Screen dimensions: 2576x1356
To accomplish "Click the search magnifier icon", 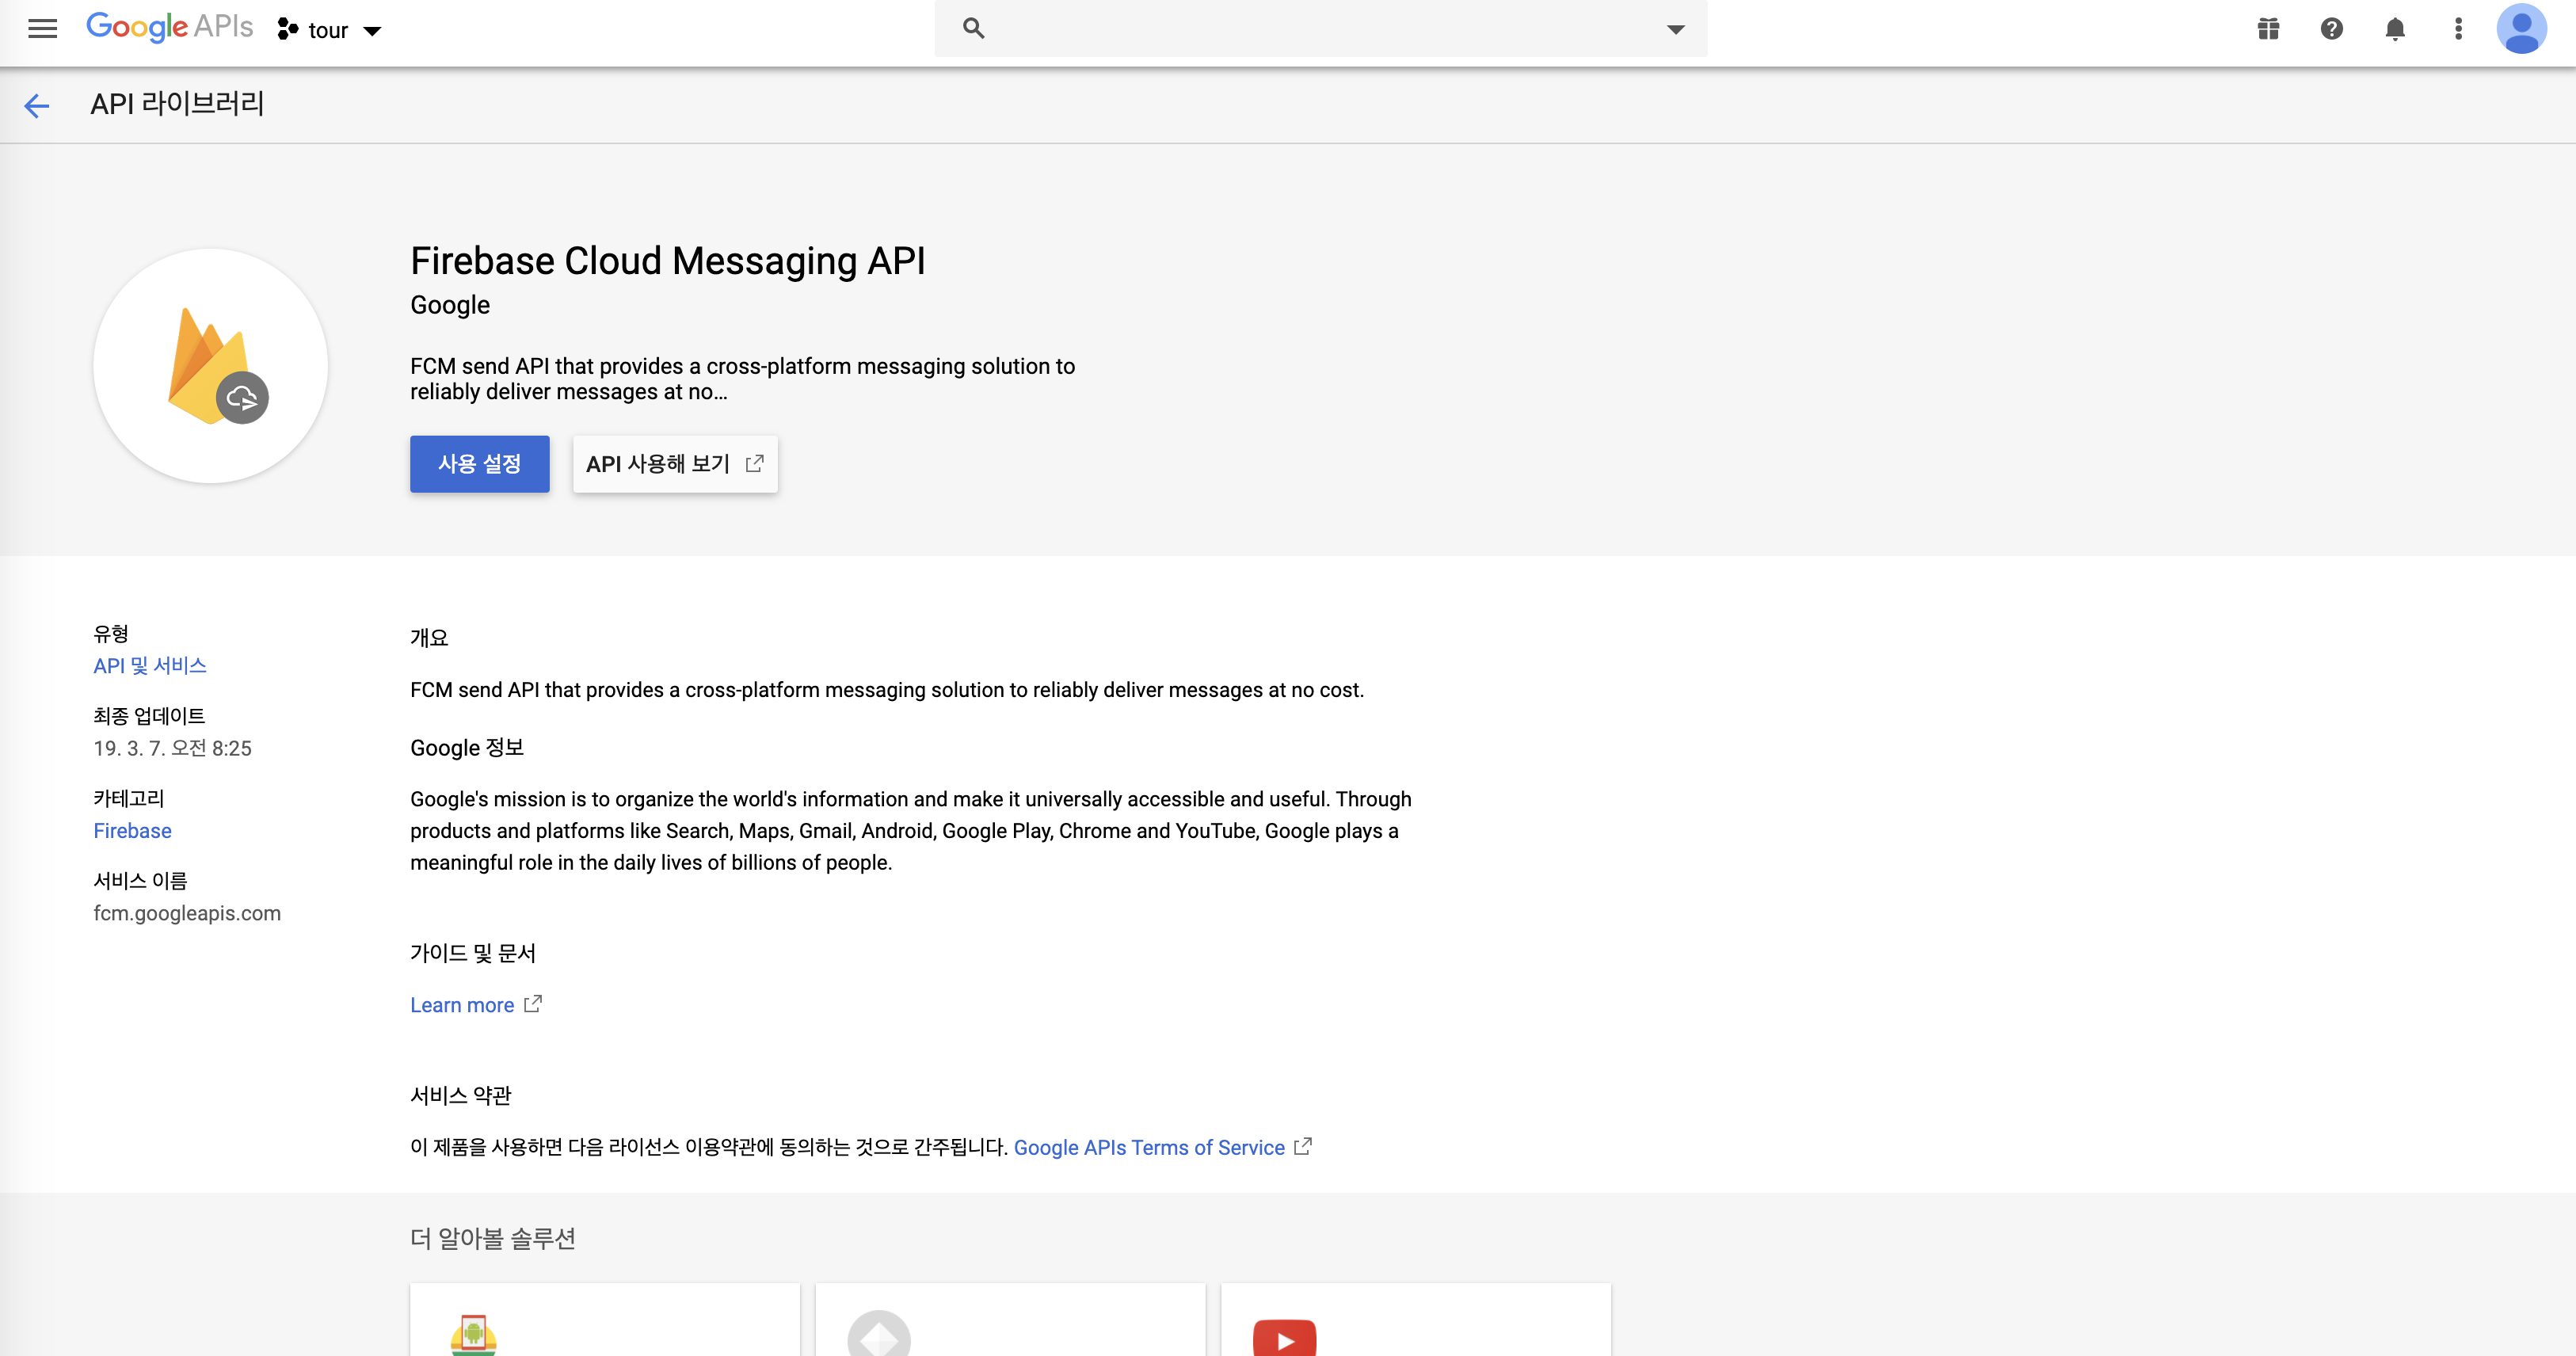I will pos(973,29).
